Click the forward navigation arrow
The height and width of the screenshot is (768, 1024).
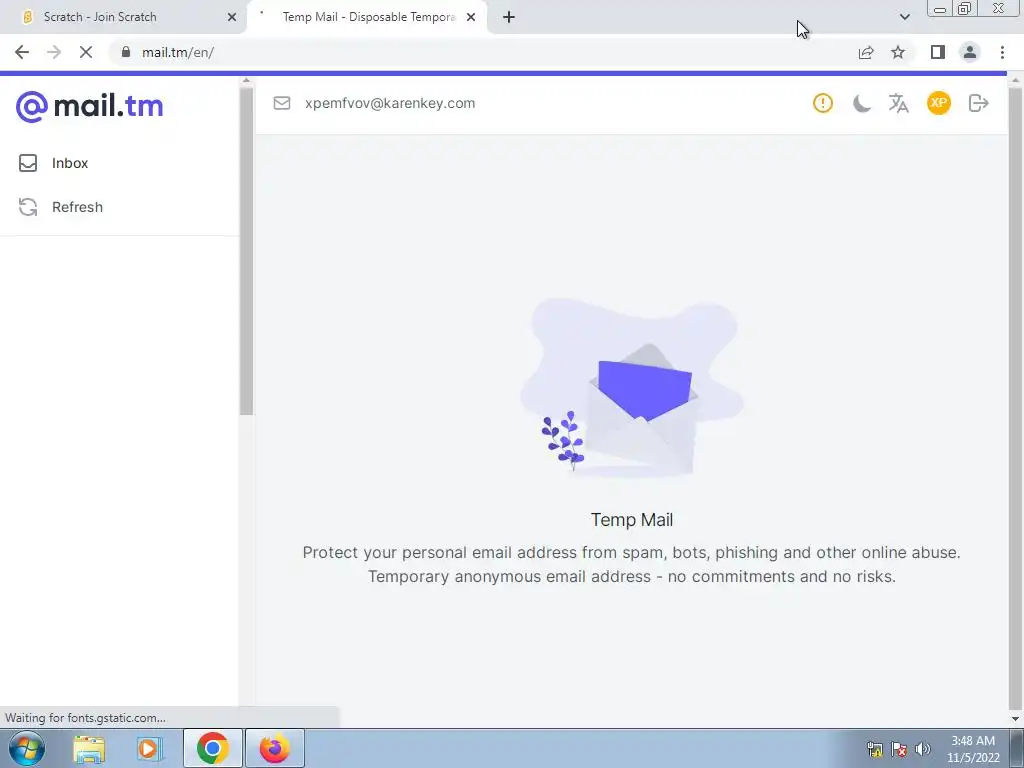[x=54, y=52]
